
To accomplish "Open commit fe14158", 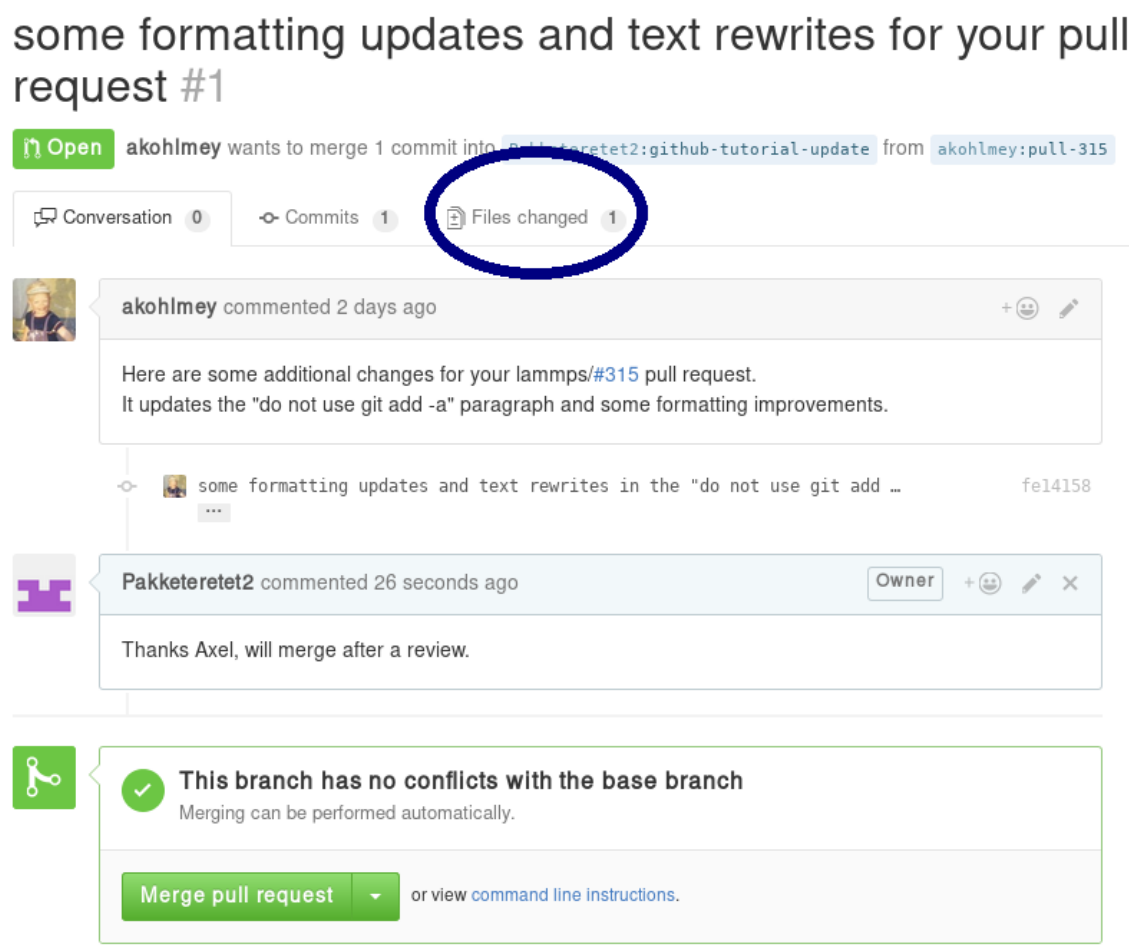I will click(1056, 486).
